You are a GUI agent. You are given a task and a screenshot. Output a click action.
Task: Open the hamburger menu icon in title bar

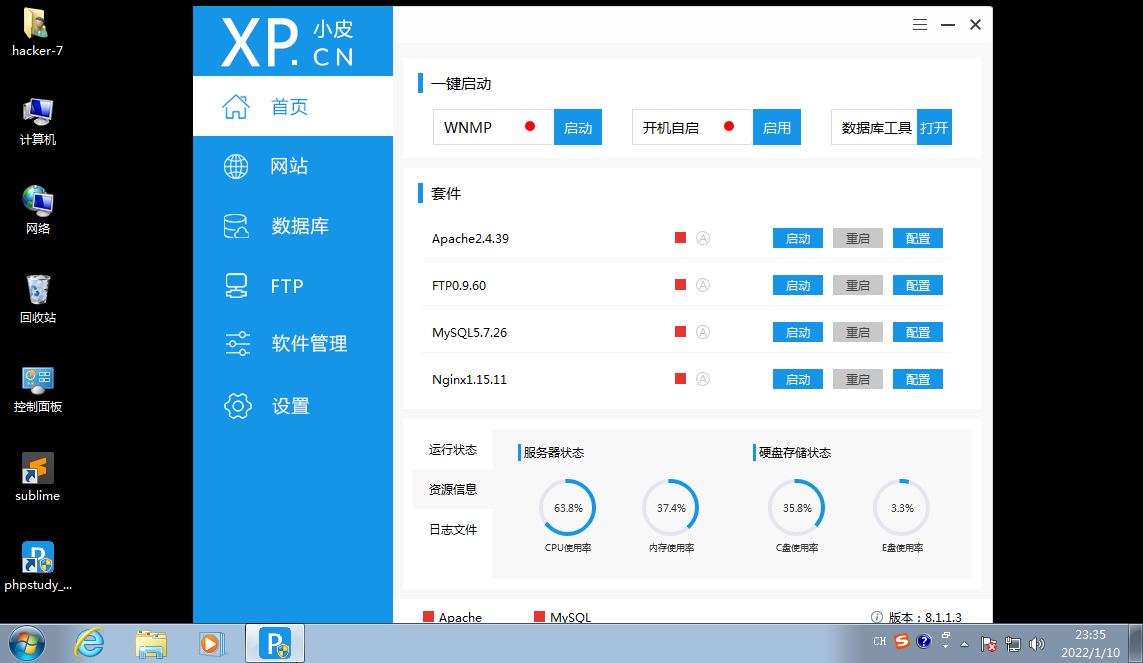[x=920, y=25]
